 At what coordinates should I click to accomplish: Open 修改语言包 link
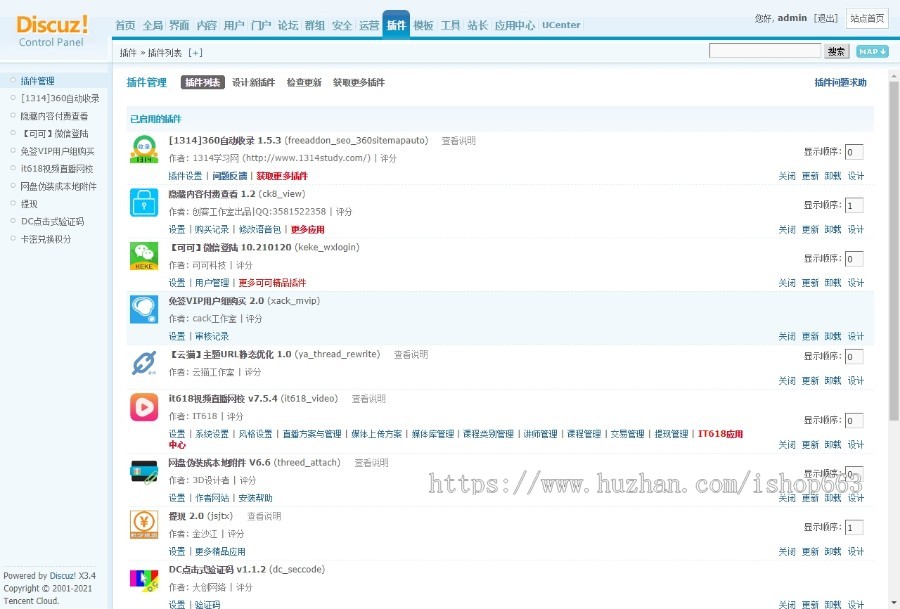(x=259, y=230)
